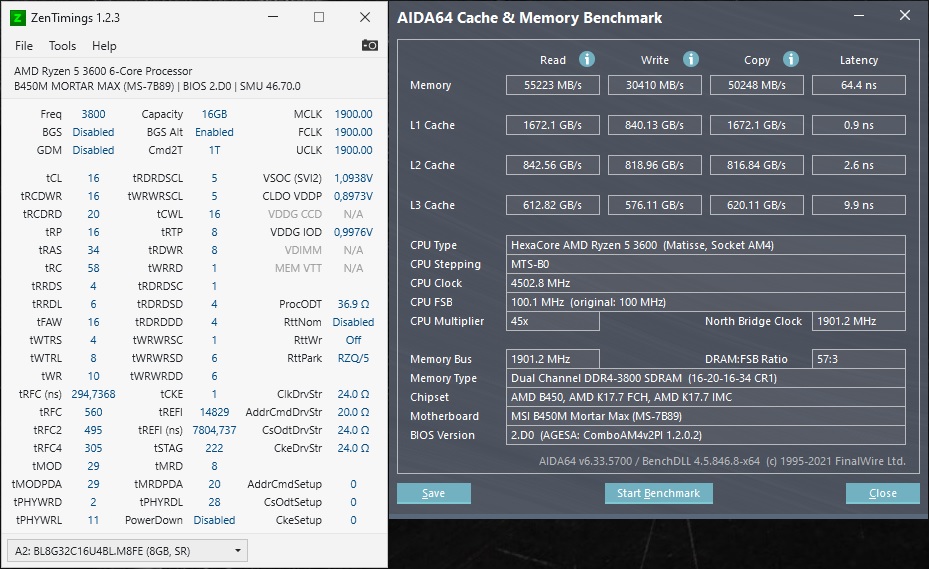Click the CPU Type value field
Screen dimensions: 929x569
pyautogui.click(x=705, y=245)
